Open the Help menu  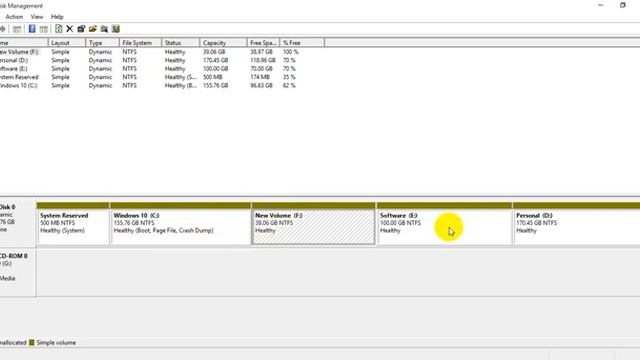(57, 17)
